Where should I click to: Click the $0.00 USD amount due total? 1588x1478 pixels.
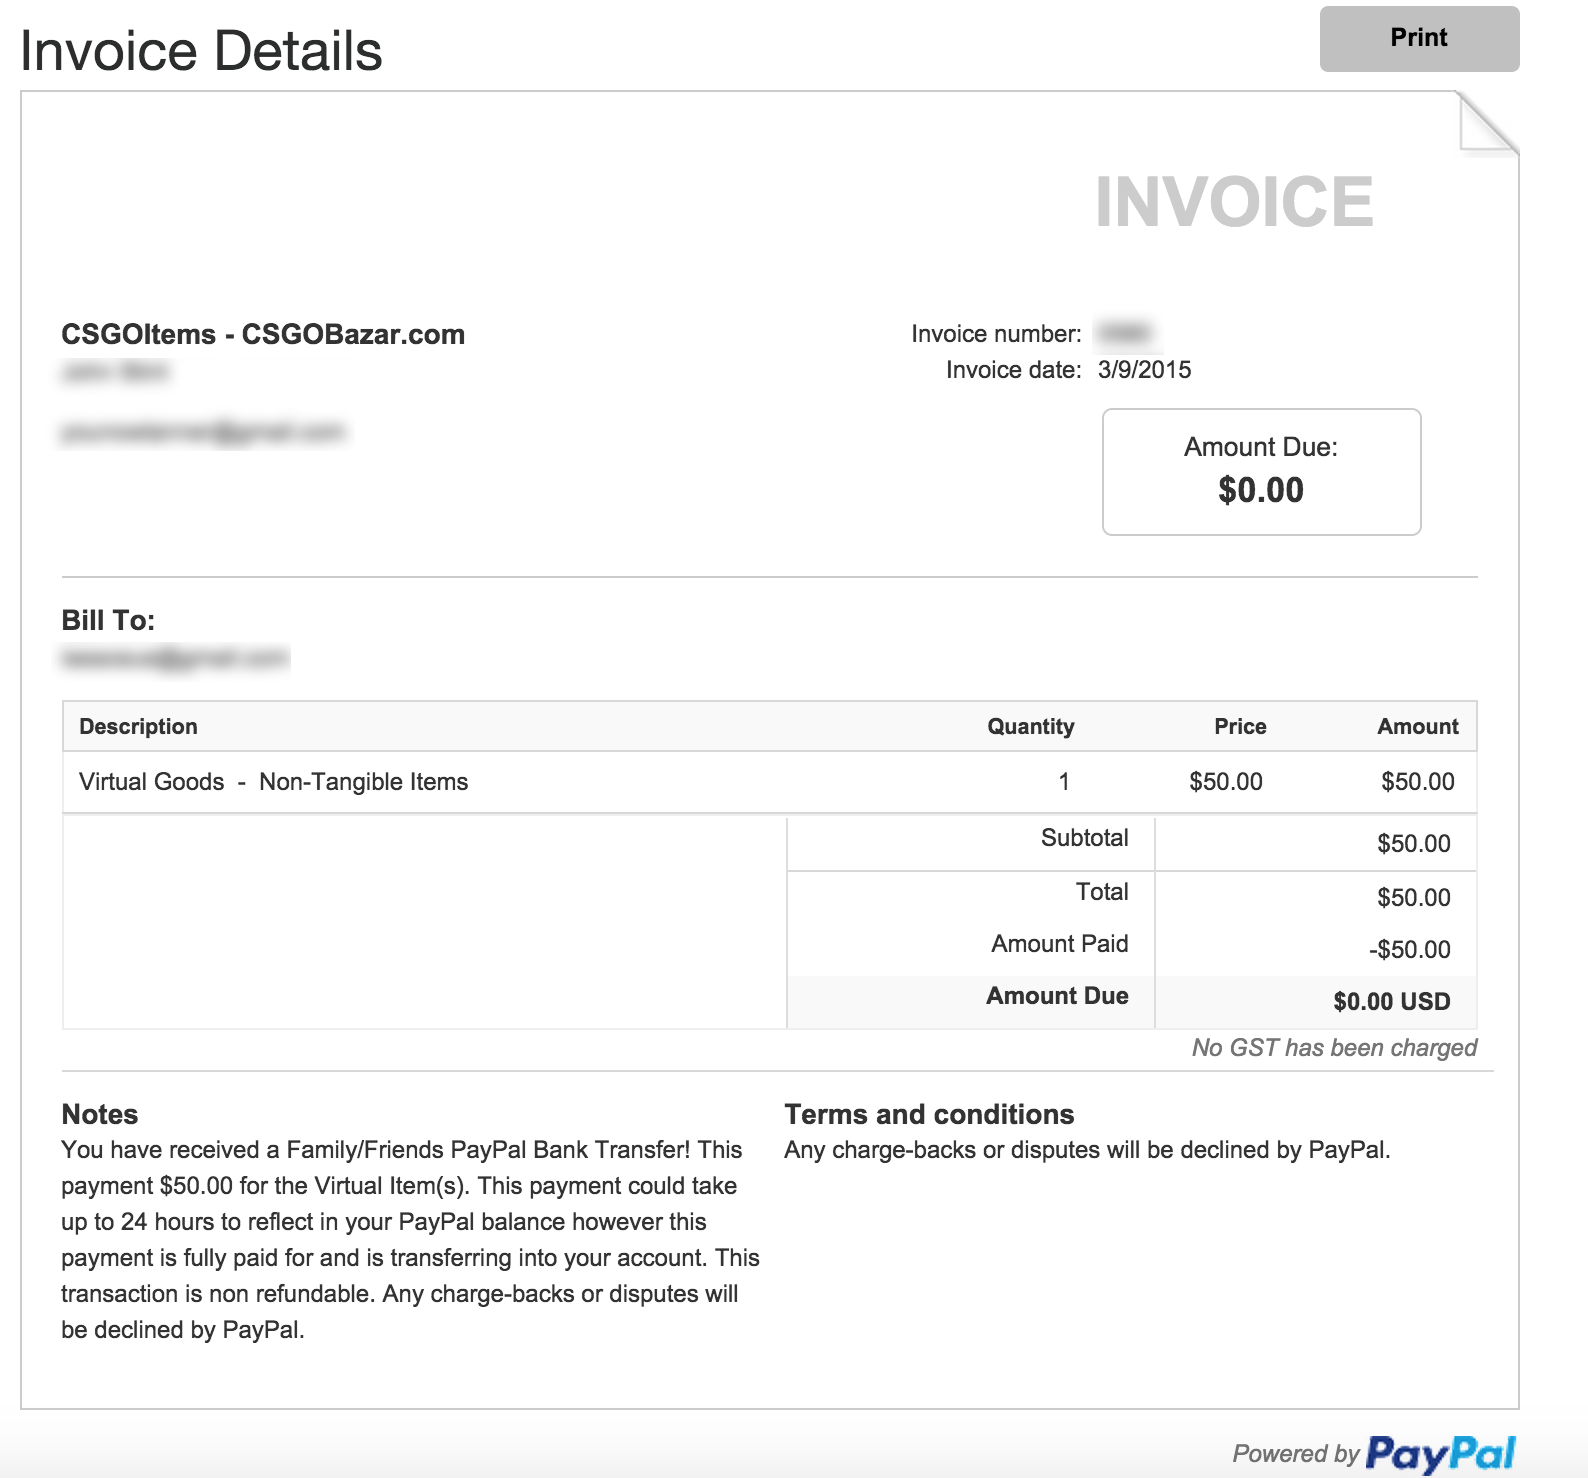click(1391, 1002)
